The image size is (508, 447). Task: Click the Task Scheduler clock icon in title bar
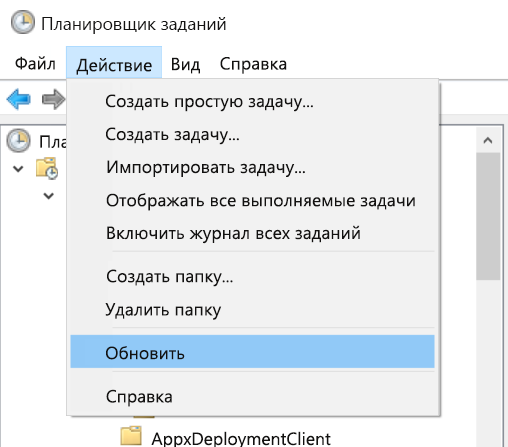point(23,22)
